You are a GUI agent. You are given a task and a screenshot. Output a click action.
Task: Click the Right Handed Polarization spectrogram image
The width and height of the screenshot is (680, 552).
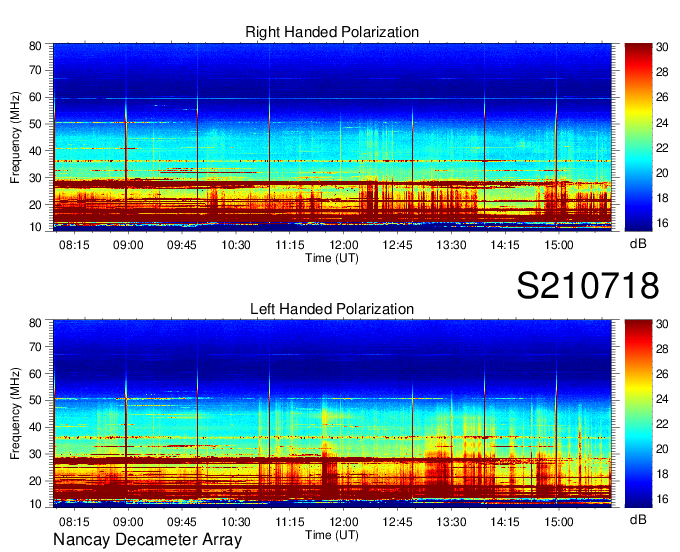(332, 137)
